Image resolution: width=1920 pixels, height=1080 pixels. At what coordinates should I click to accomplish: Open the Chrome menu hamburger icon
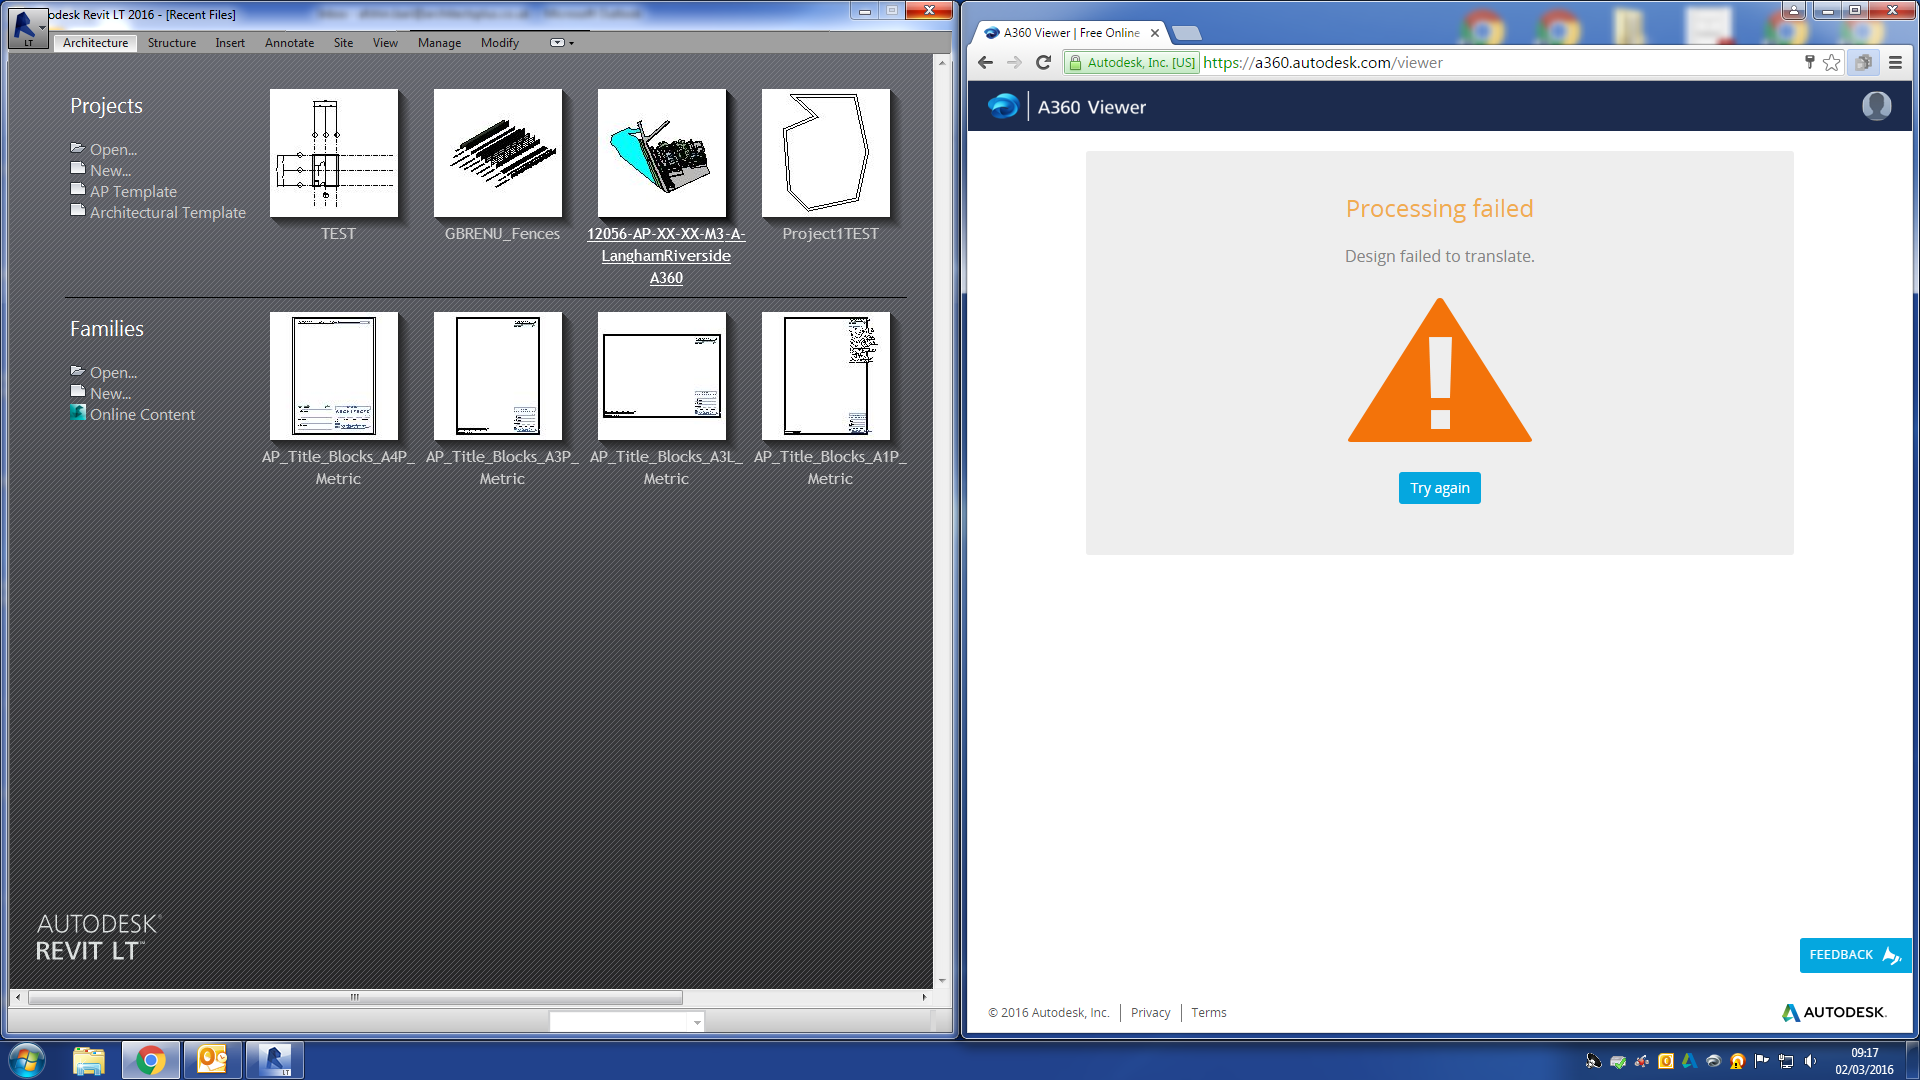(1895, 62)
